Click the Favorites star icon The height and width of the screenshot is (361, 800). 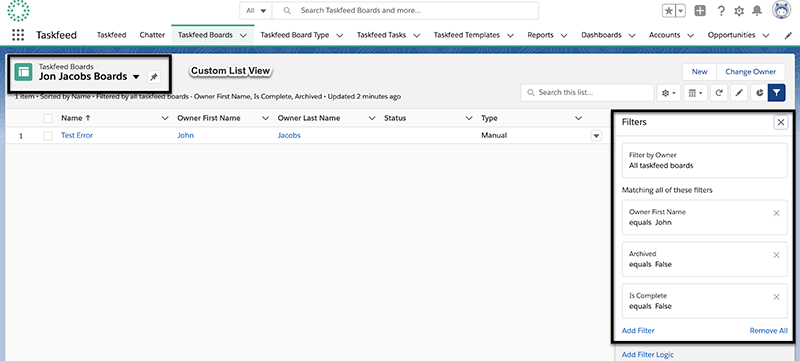tap(668, 11)
